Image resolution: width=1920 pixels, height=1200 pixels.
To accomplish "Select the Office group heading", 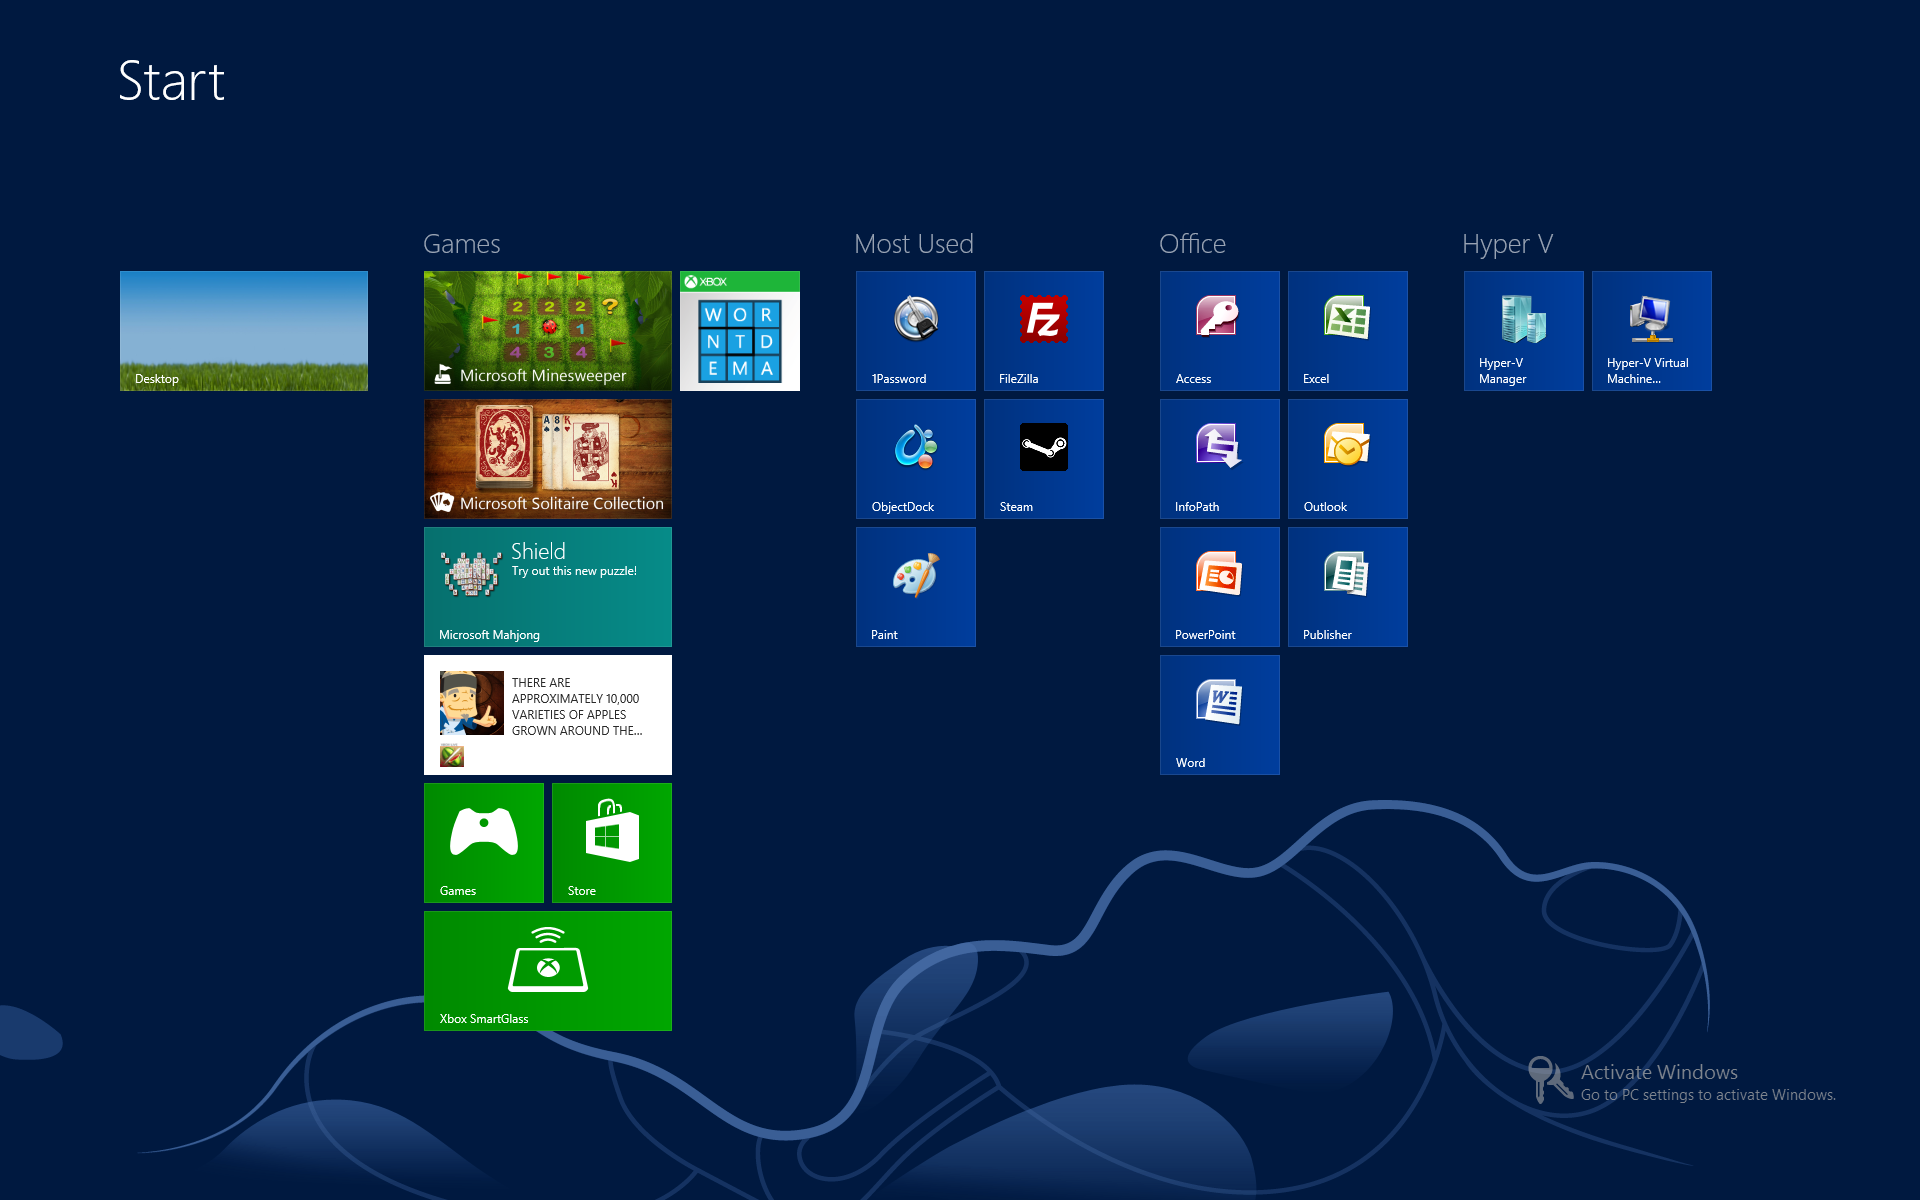I will tap(1192, 244).
